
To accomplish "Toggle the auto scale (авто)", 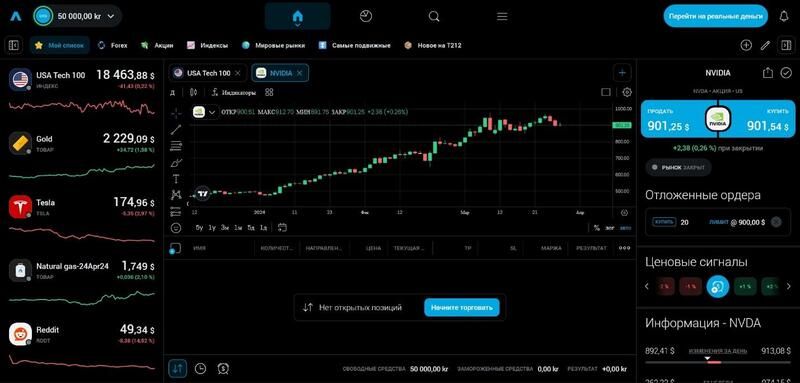I will click(625, 228).
